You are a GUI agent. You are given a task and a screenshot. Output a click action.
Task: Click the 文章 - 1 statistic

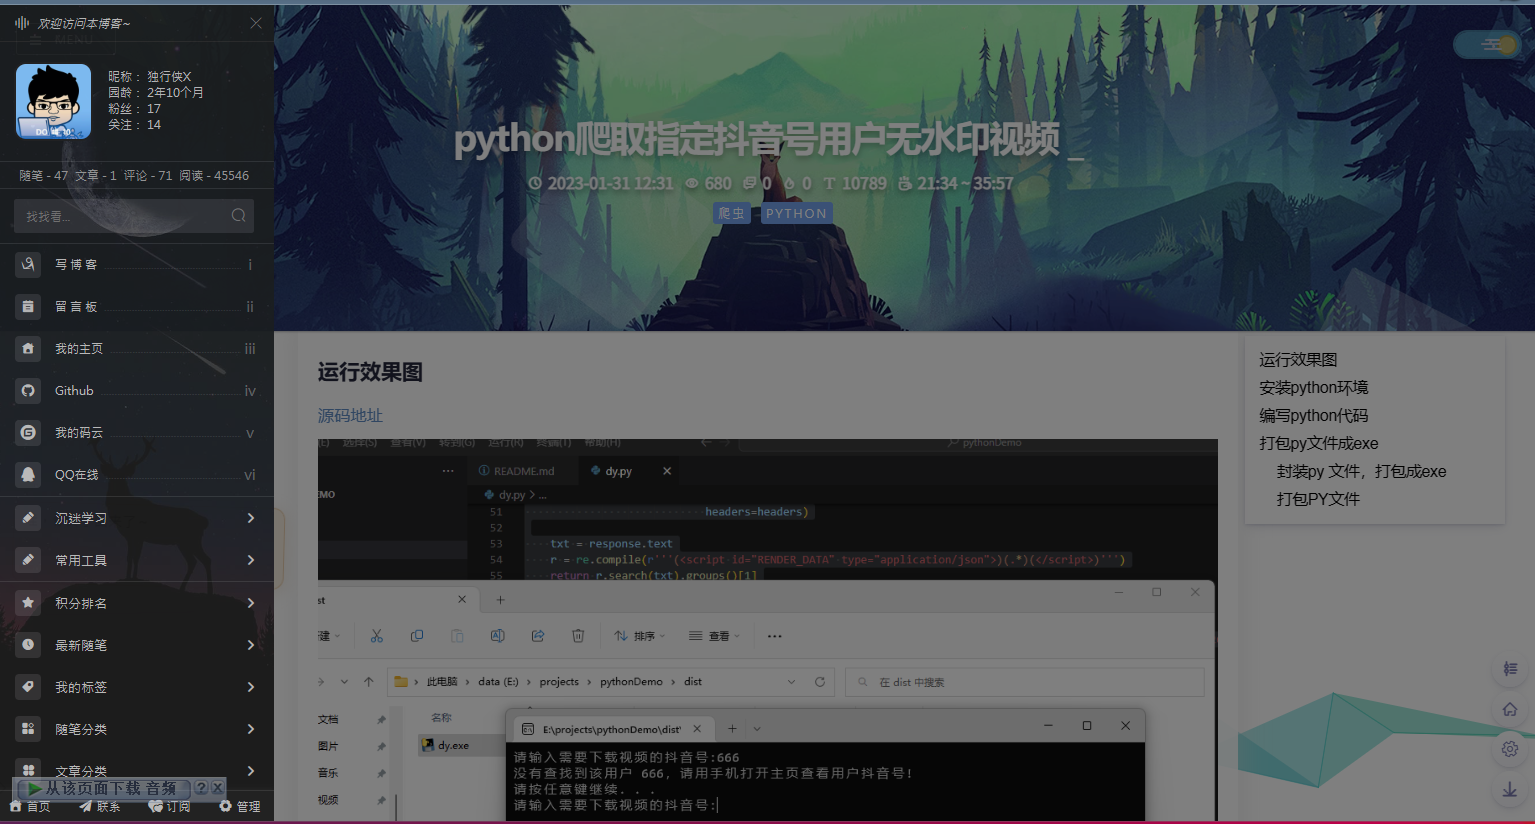[96, 175]
